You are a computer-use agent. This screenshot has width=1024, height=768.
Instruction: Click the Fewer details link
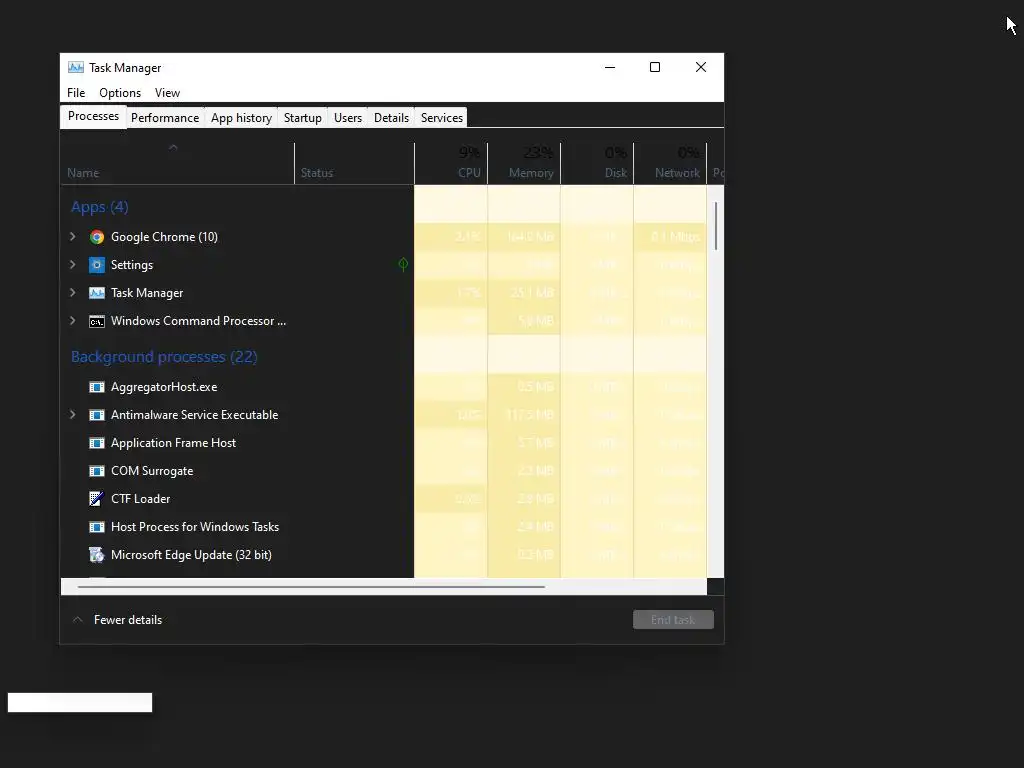point(128,620)
